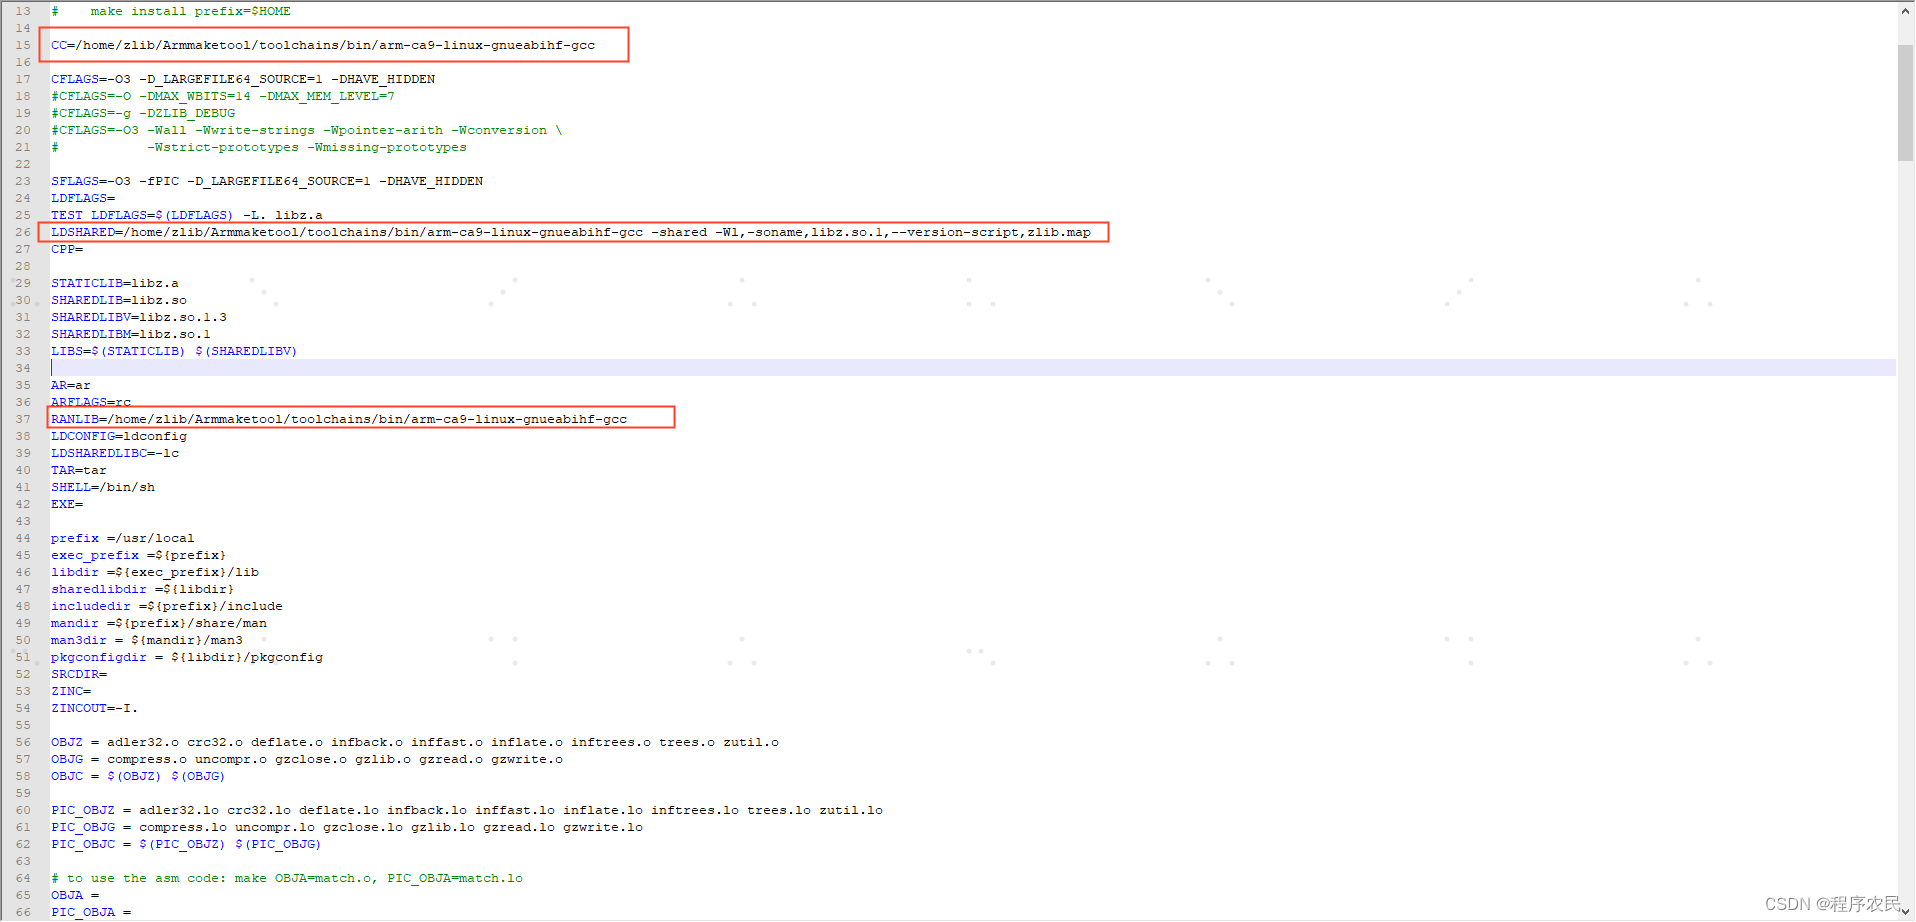Click the ARFLAGS=rc line

tap(91, 402)
